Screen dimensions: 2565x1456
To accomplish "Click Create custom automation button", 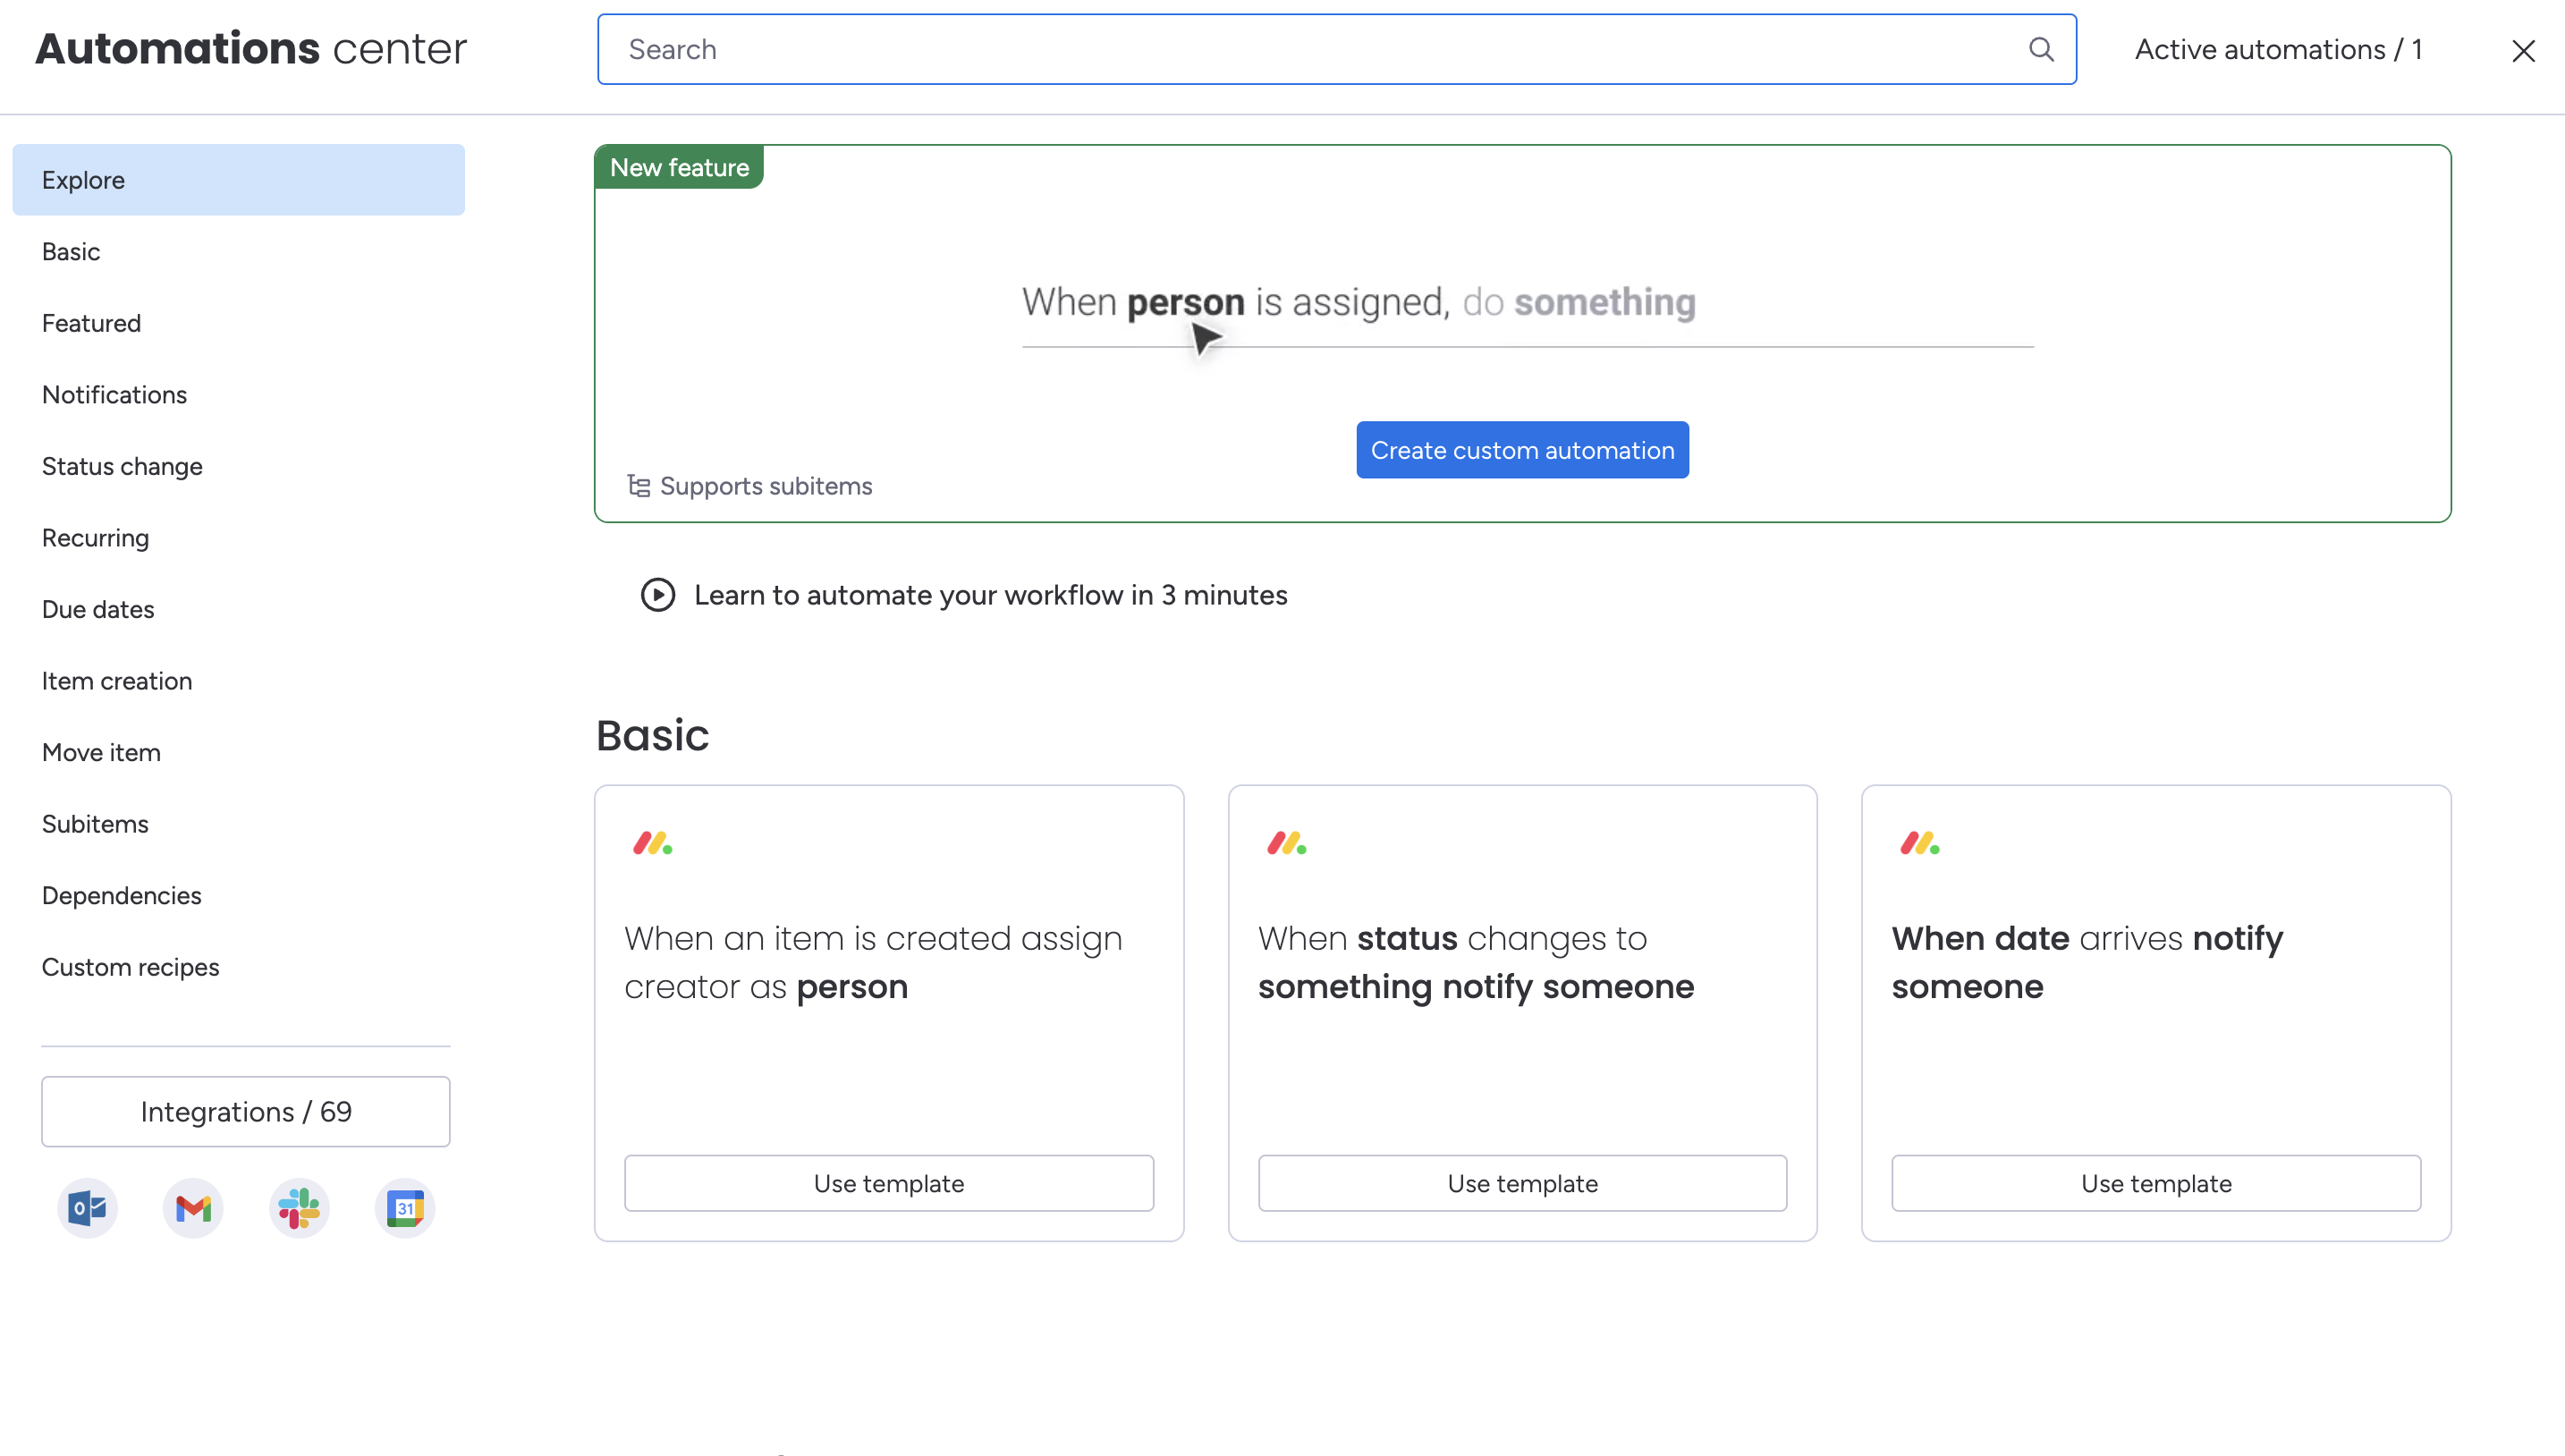I will [1522, 450].
